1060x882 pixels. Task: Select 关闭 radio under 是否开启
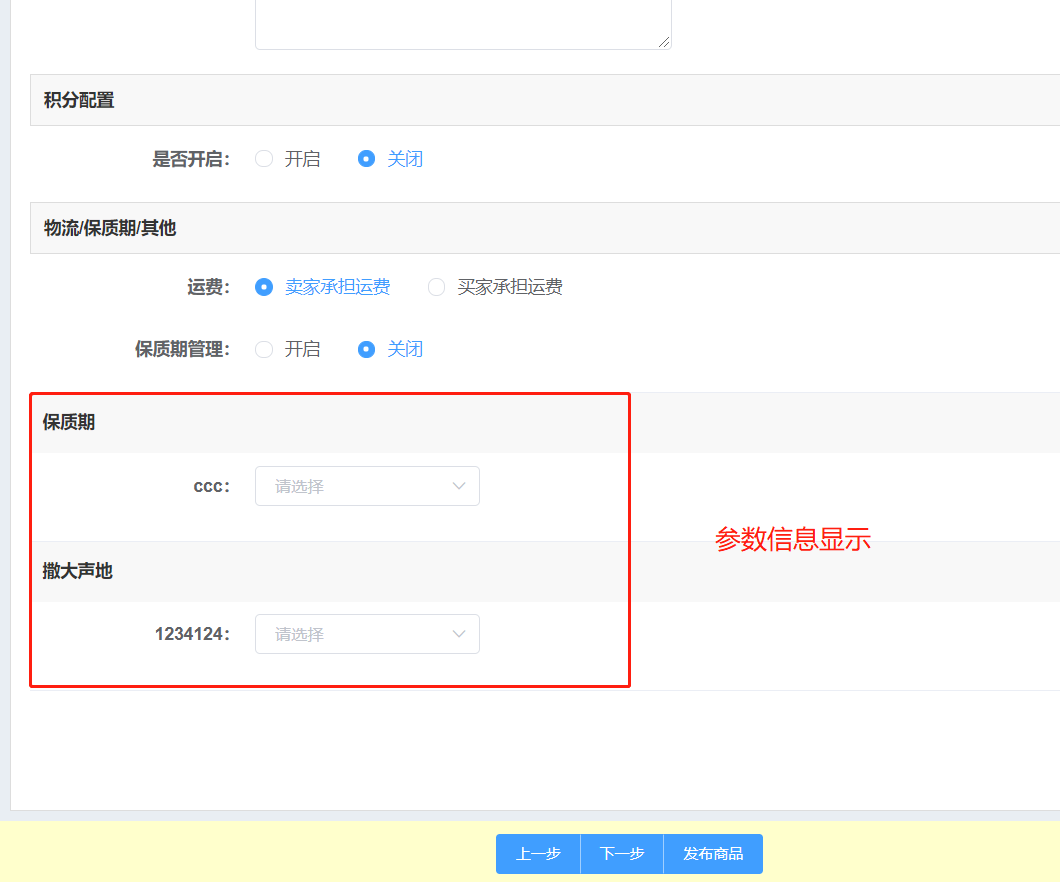pos(366,159)
